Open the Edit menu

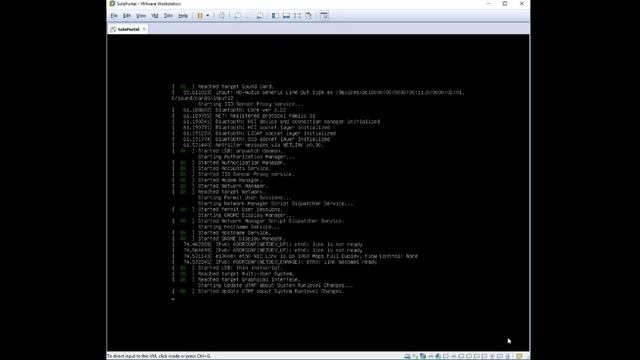coord(127,16)
